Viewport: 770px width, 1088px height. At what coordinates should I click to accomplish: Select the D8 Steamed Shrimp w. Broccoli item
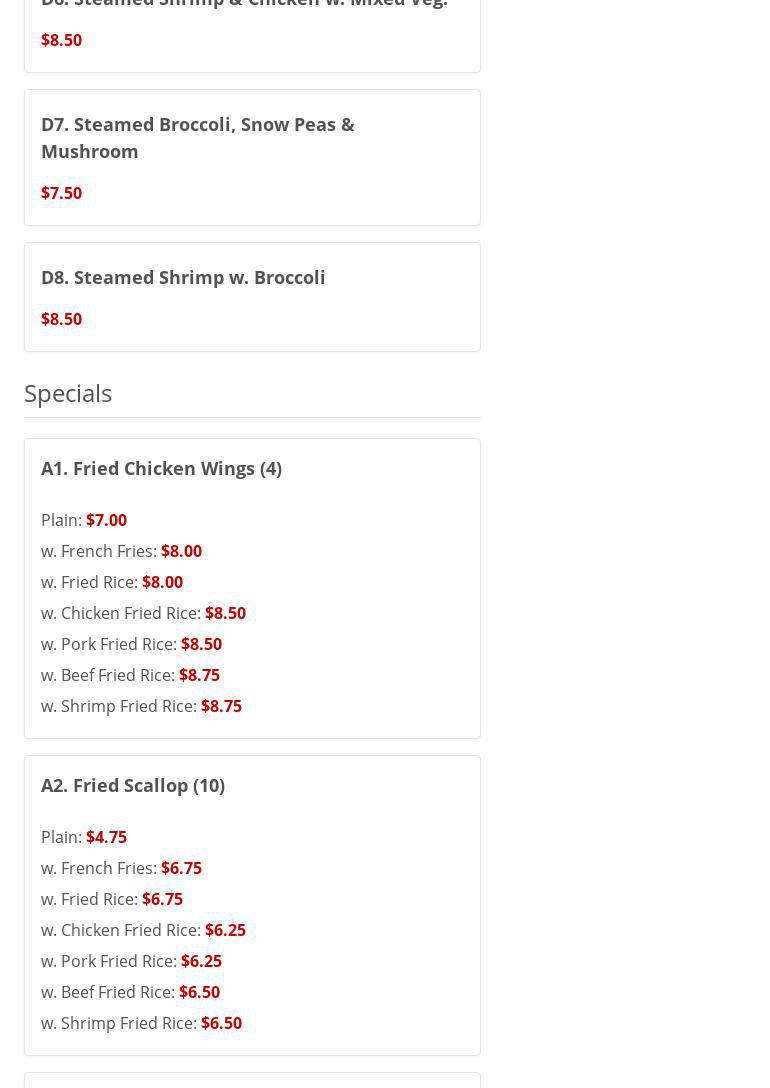183,277
